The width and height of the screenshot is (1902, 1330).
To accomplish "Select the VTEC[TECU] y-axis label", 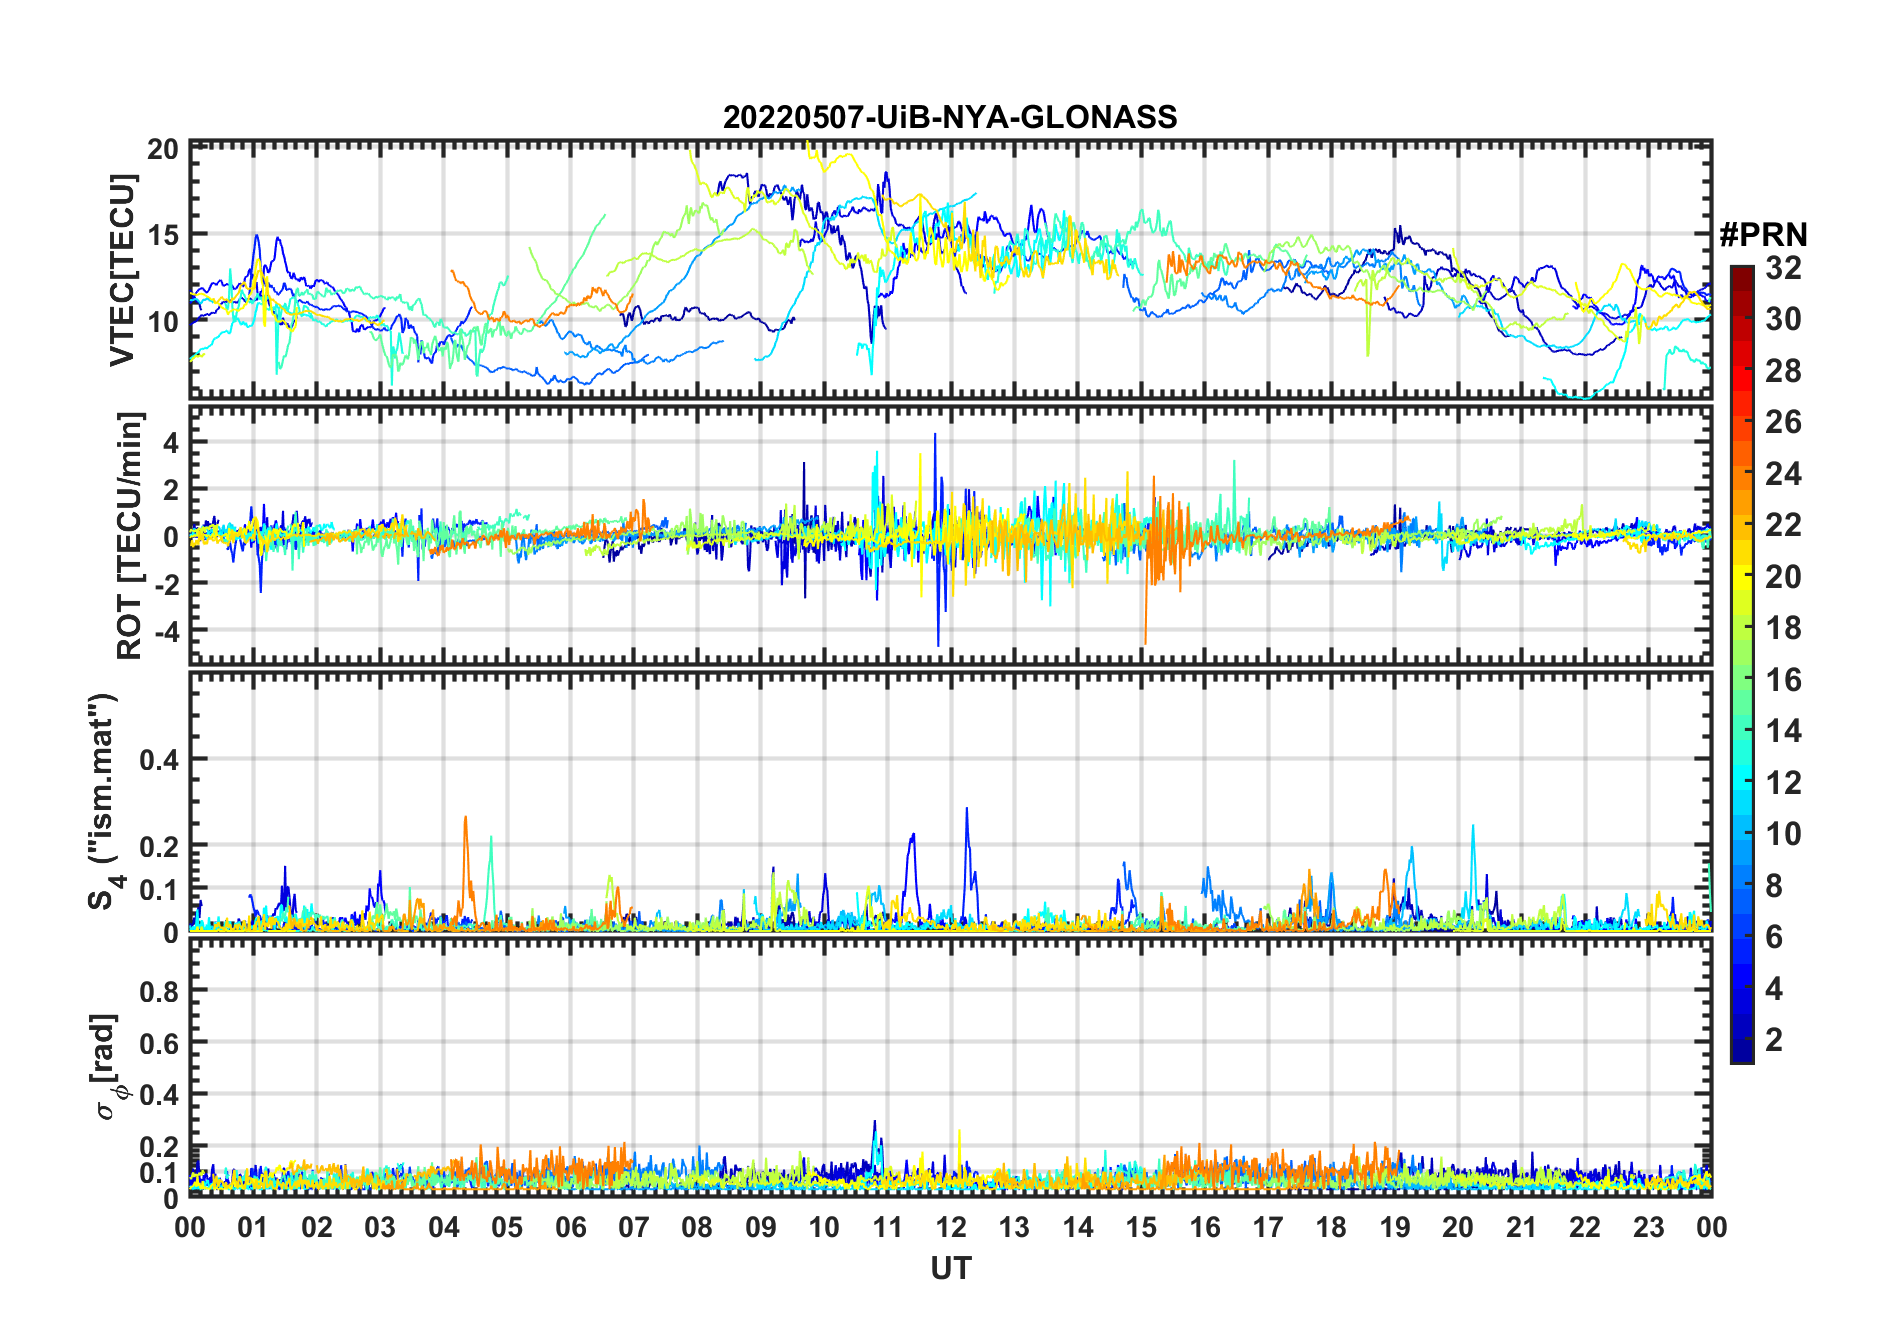I will tap(122, 270).
